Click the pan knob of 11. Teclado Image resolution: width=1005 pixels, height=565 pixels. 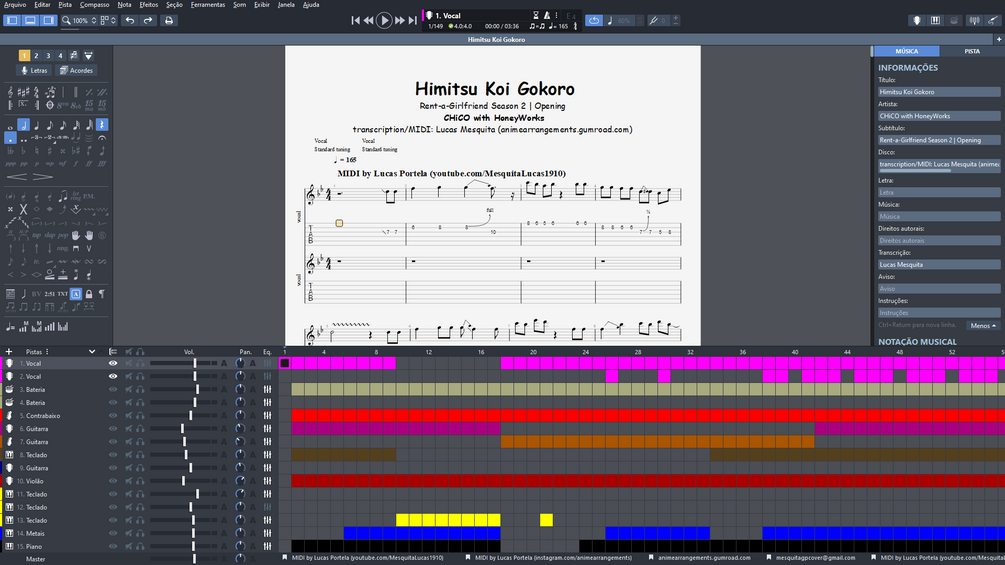(240, 494)
